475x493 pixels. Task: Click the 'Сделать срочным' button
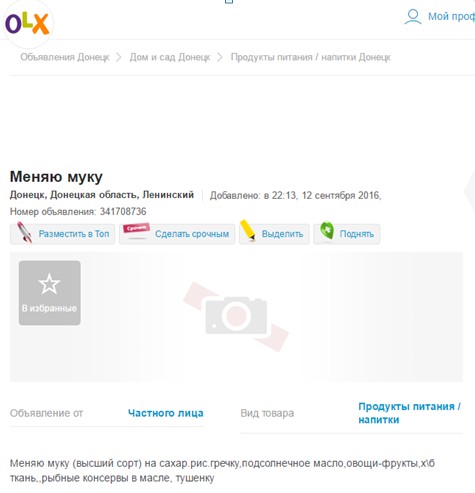pos(177,234)
